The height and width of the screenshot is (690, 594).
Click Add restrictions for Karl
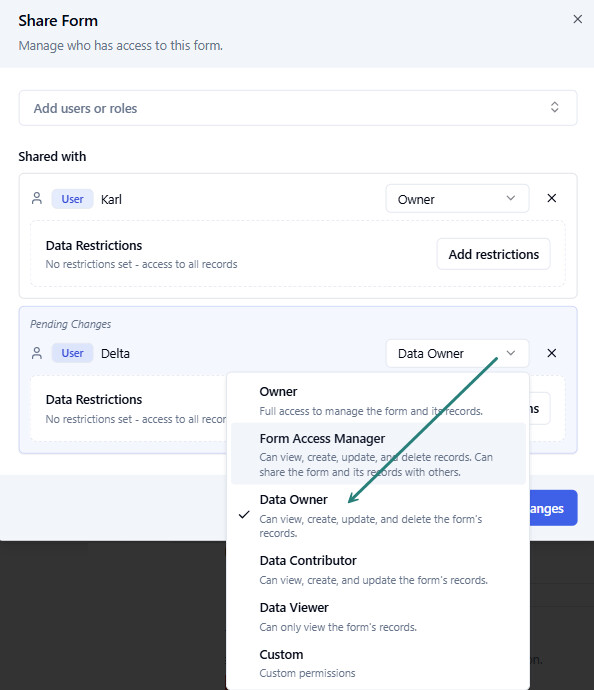pyautogui.click(x=493, y=254)
